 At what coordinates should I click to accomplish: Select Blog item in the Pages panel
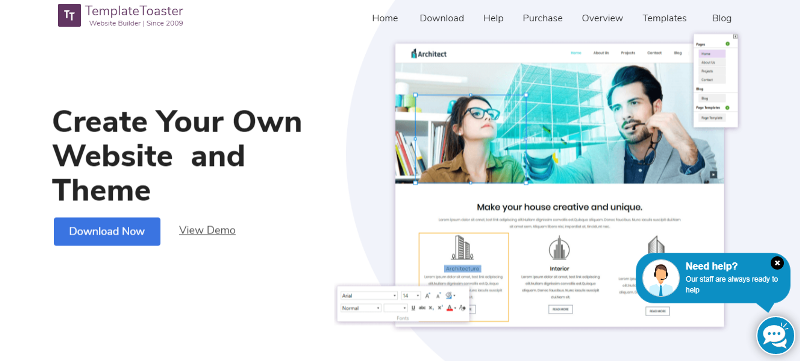(x=712, y=98)
